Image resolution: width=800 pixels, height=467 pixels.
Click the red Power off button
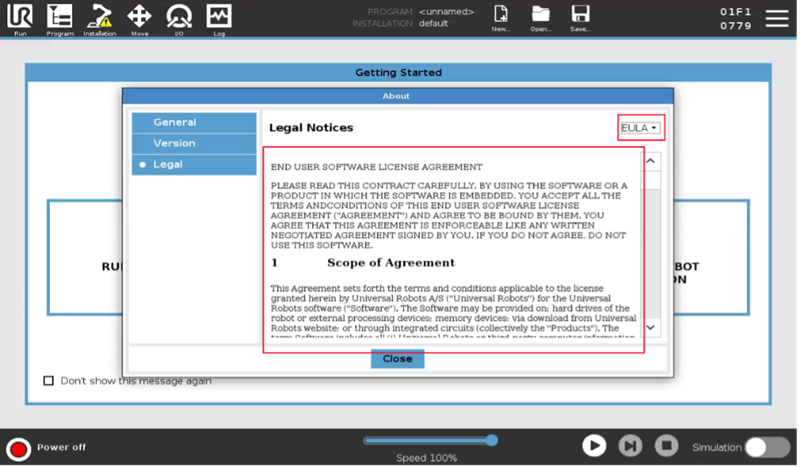17,448
